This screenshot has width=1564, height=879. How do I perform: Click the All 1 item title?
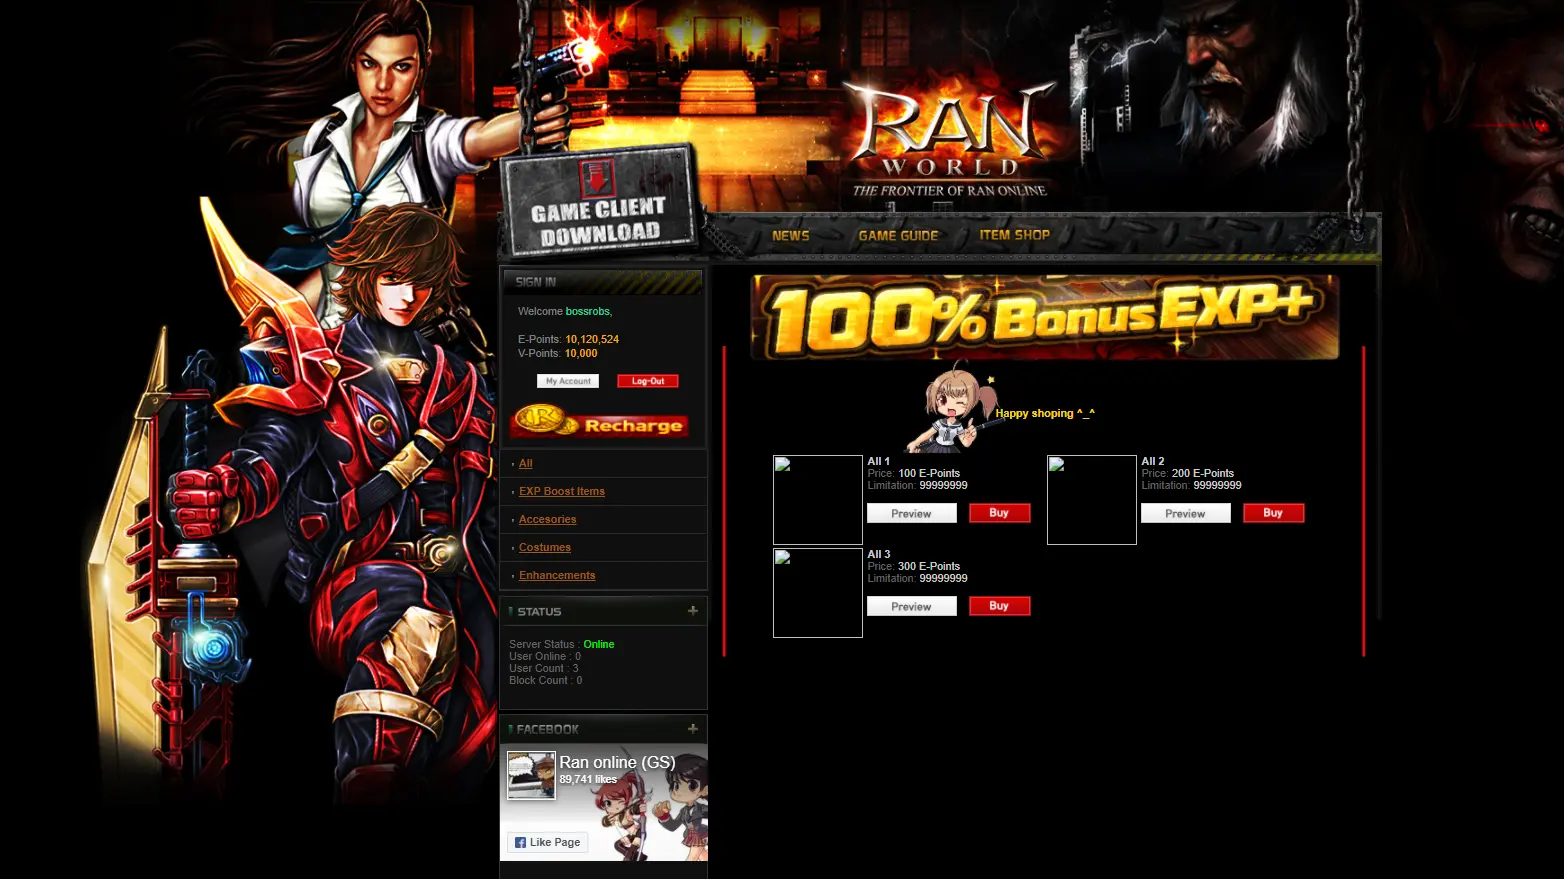[x=878, y=461]
